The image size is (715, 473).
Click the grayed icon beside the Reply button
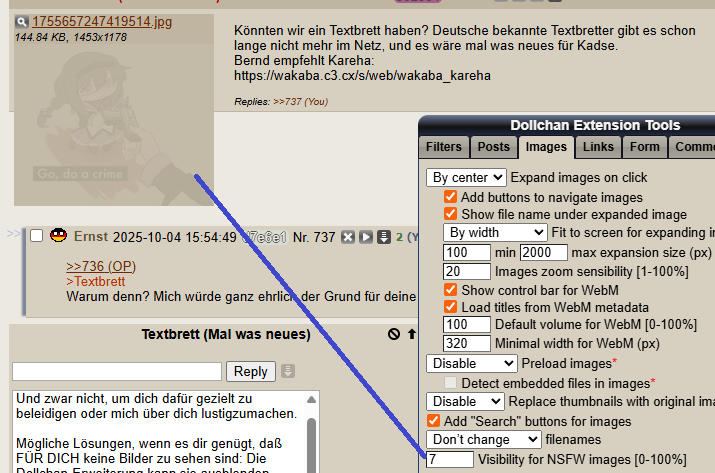tap(288, 371)
